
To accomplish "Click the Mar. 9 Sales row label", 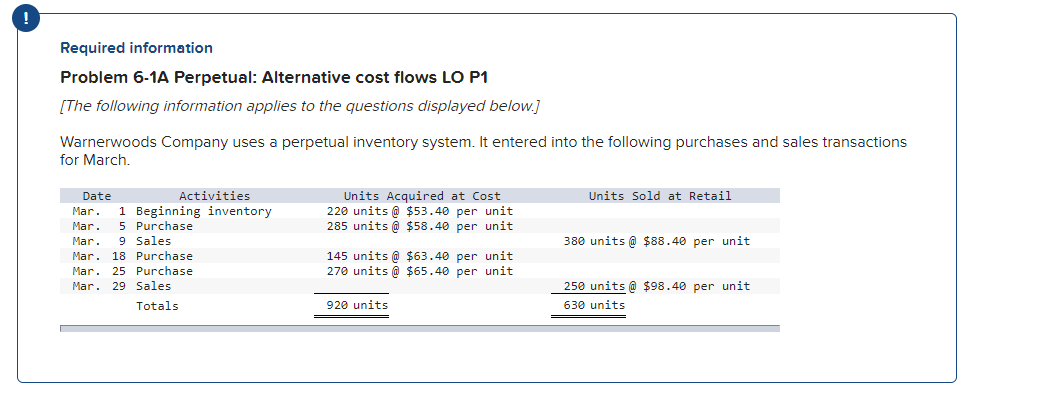I will [x=153, y=241].
